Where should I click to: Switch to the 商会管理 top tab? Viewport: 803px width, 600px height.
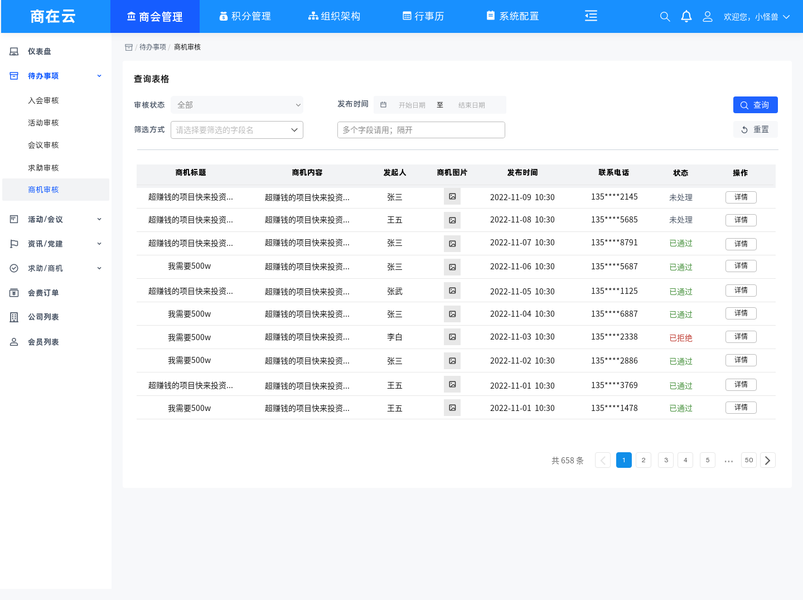(x=155, y=17)
